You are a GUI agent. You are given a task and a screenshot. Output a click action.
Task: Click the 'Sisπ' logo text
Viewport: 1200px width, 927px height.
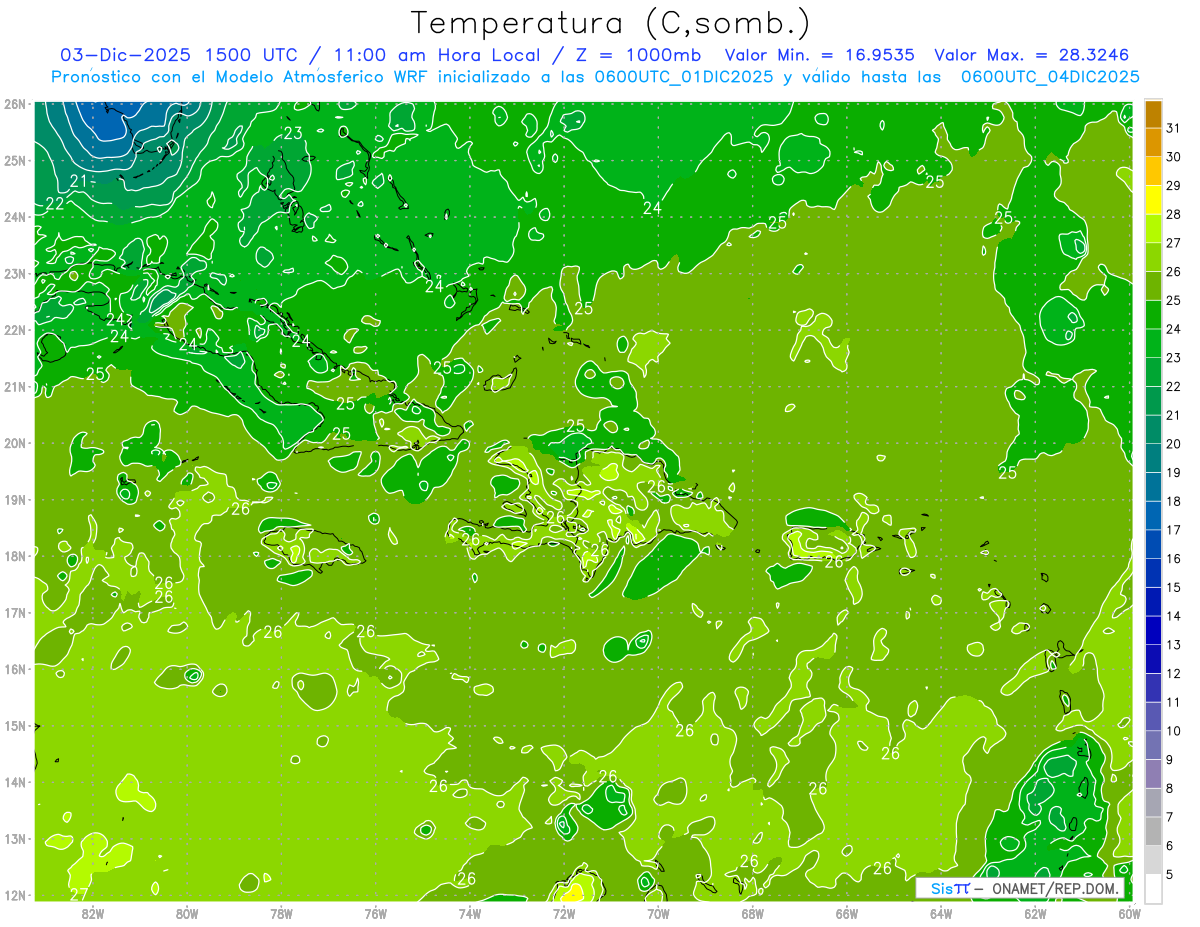coord(949,889)
